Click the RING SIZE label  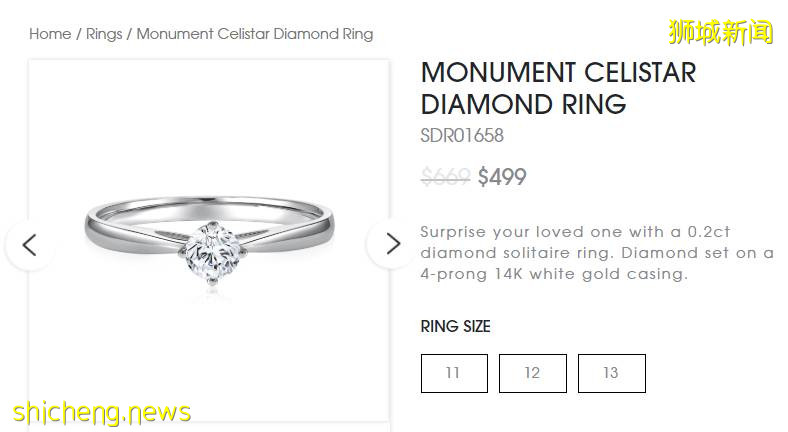coord(455,327)
